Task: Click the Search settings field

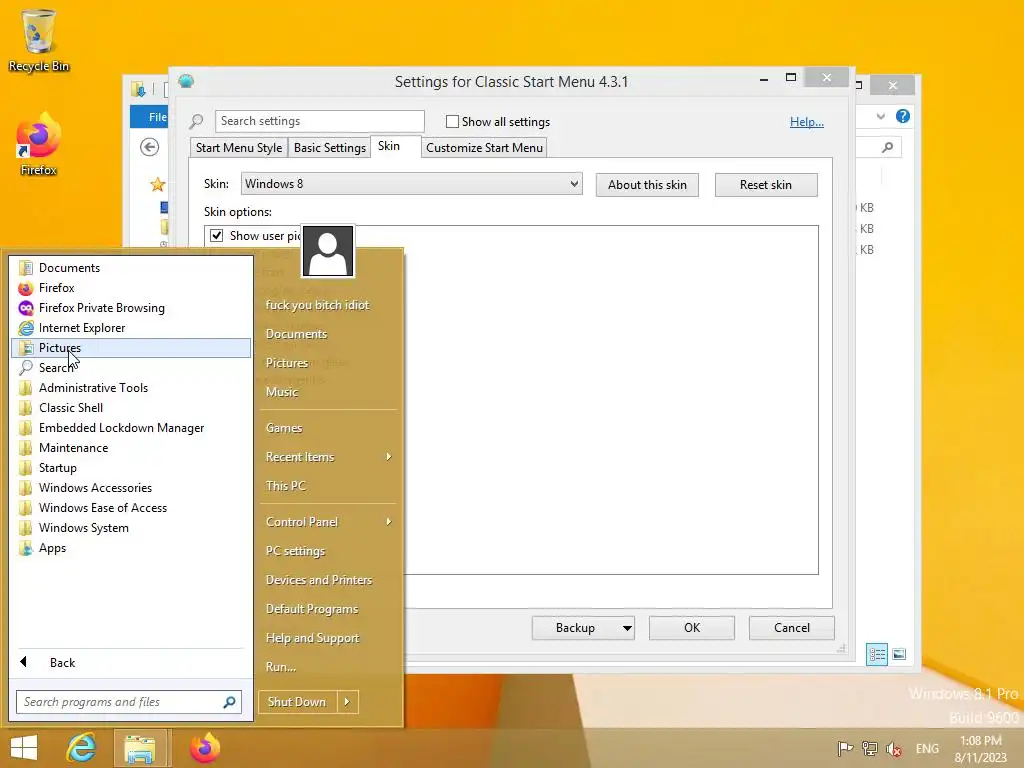Action: click(319, 121)
